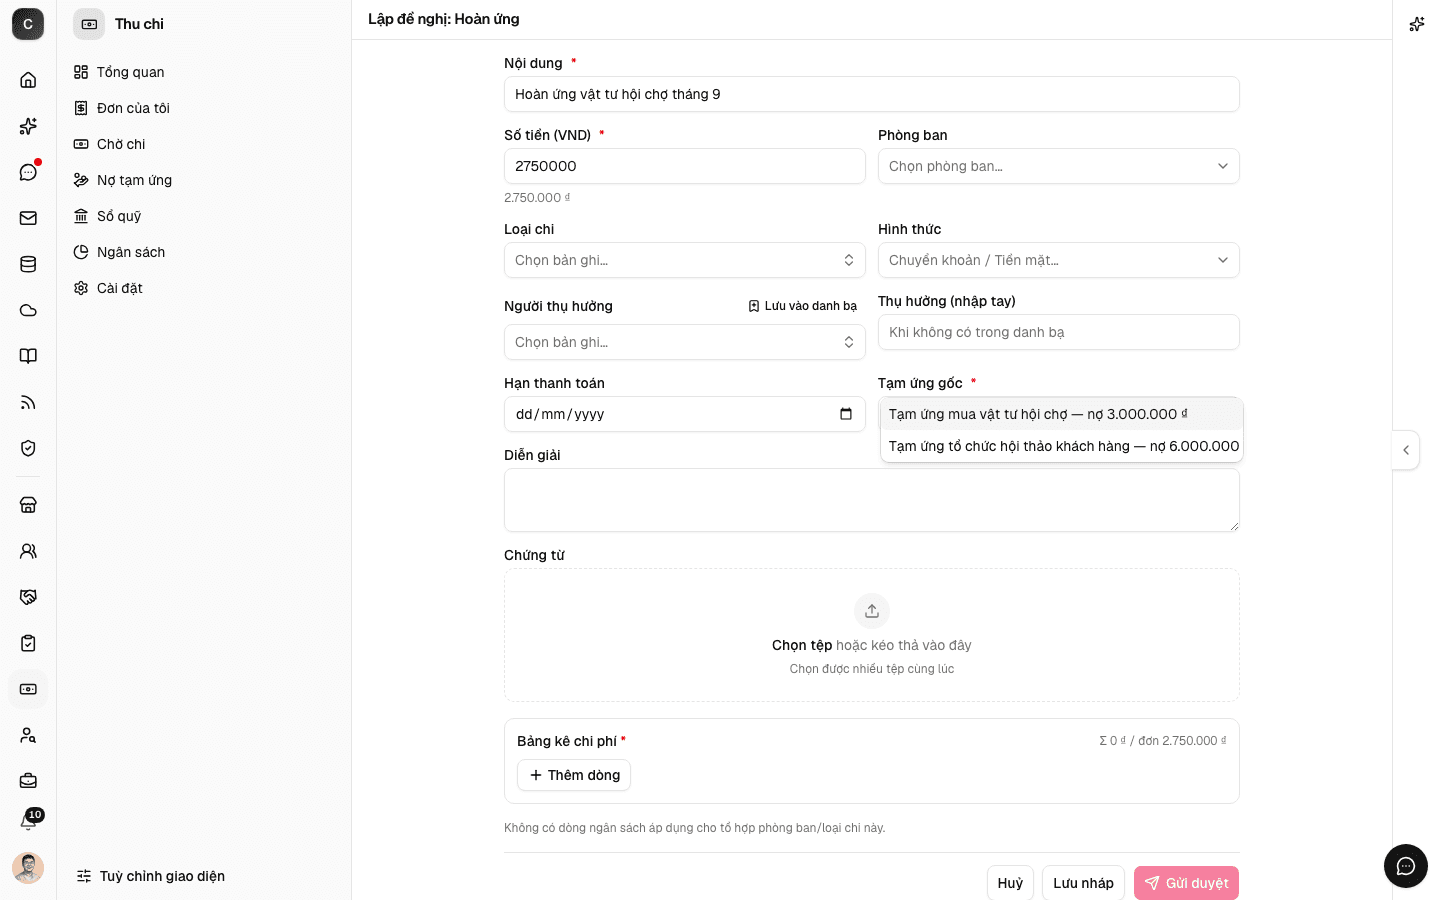Expand the collapsed right side panel chevron
Image resolution: width=1440 pixels, height=900 pixels.
pyautogui.click(x=1406, y=450)
